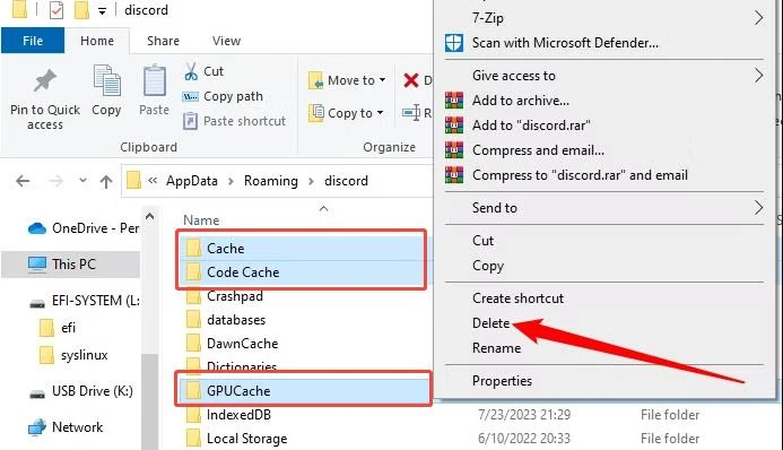Open the recent locations dropdown arrow
783x450 pixels.
(x=83, y=180)
